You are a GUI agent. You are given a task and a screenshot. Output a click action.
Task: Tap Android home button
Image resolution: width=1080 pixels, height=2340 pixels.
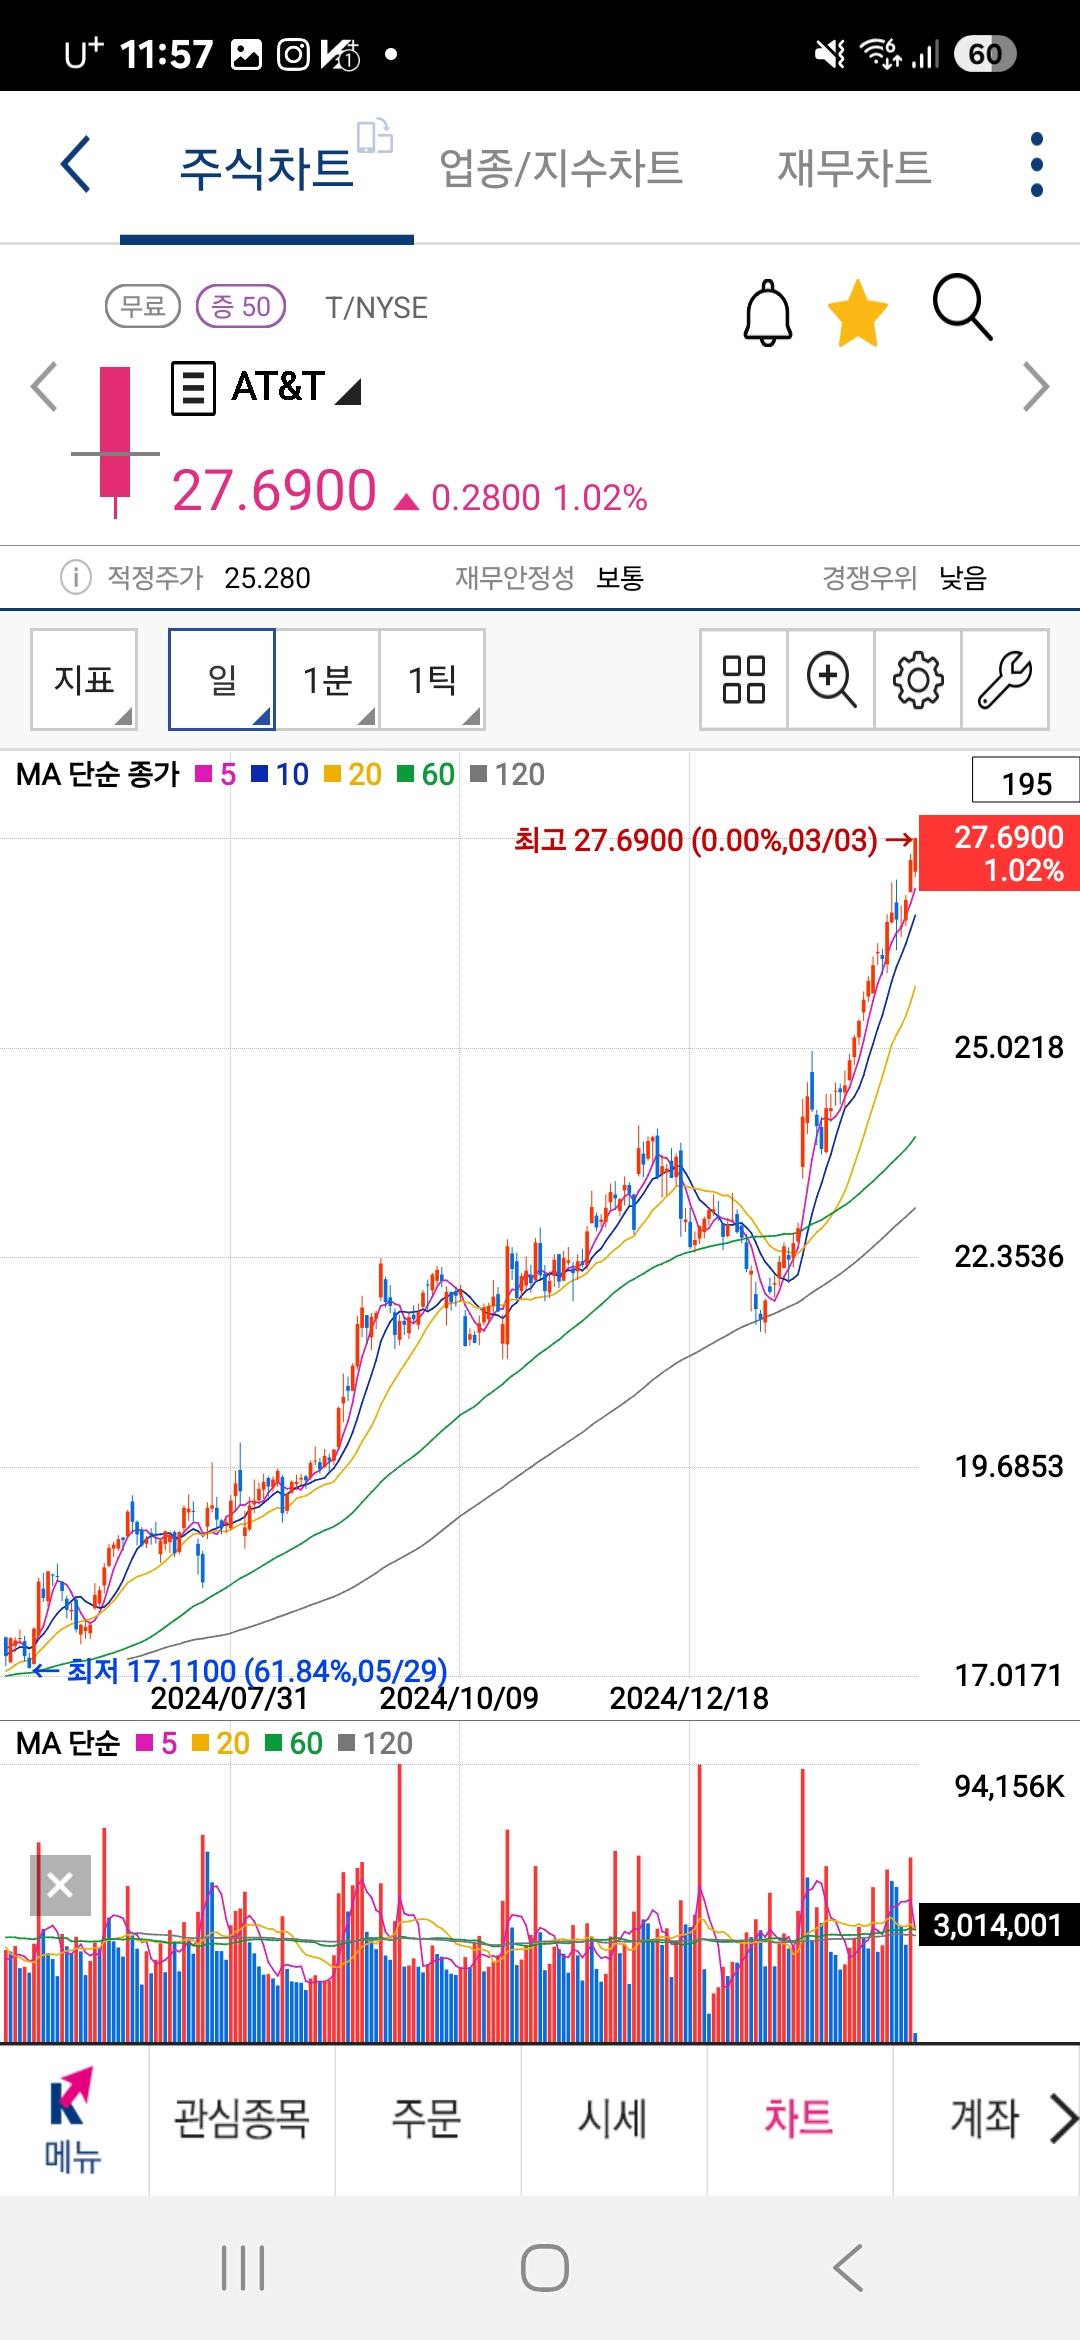(x=545, y=2267)
